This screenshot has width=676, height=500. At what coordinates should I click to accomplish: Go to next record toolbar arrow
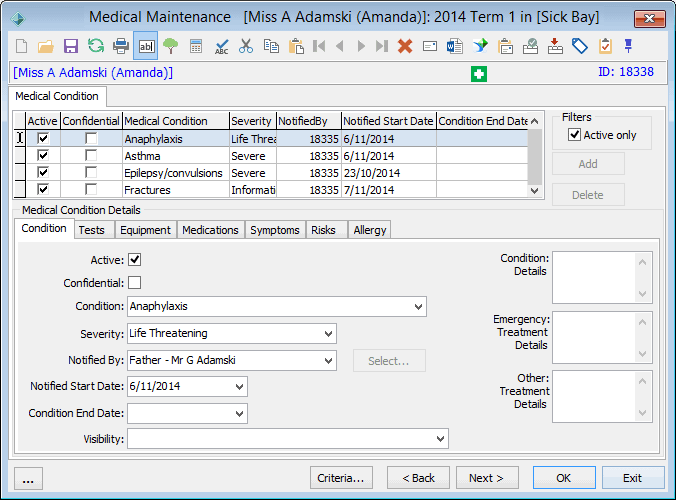(361, 46)
